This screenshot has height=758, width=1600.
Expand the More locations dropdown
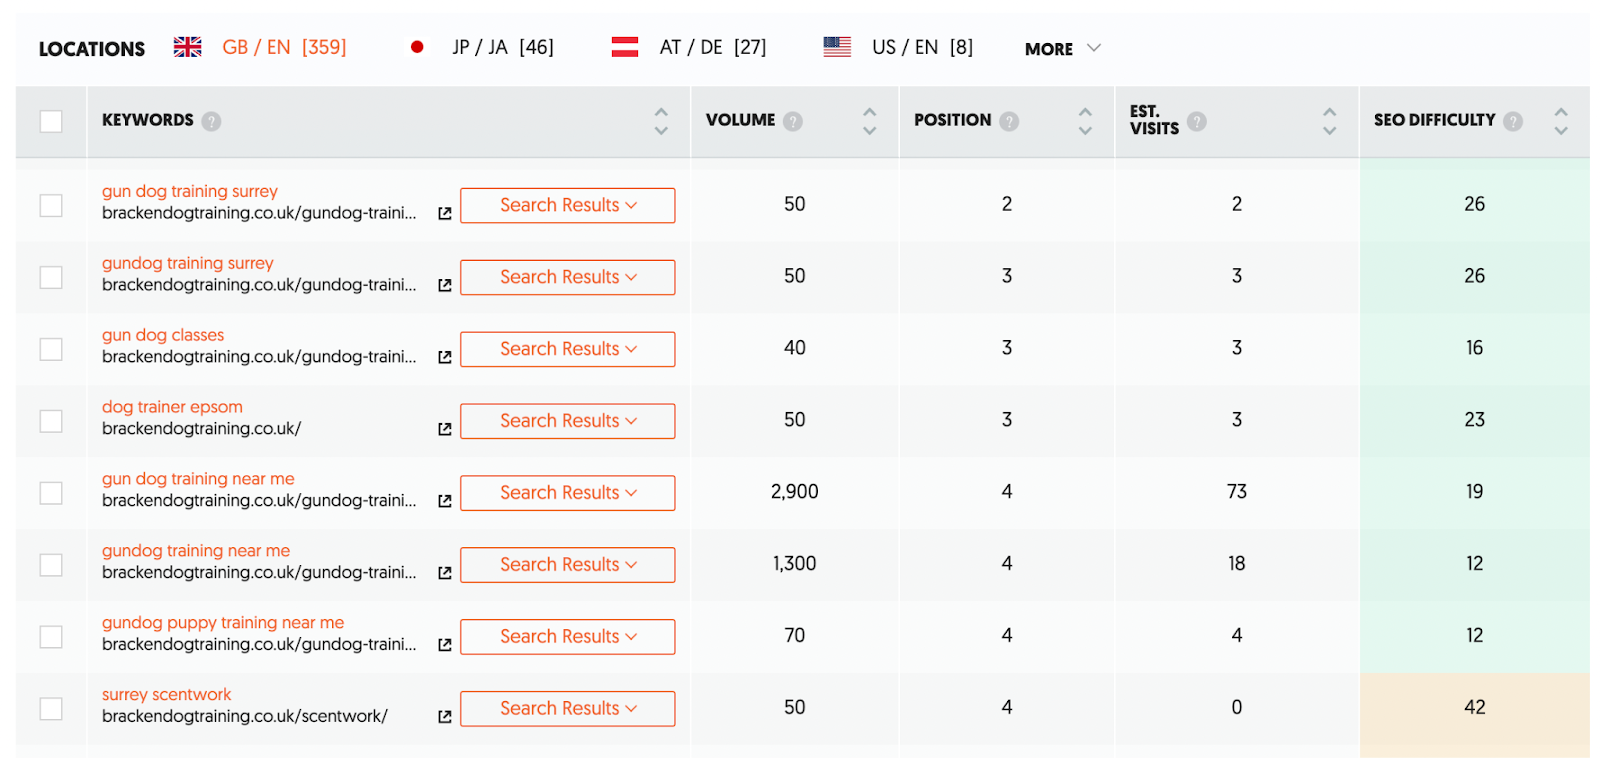(x=1062, y=48)
